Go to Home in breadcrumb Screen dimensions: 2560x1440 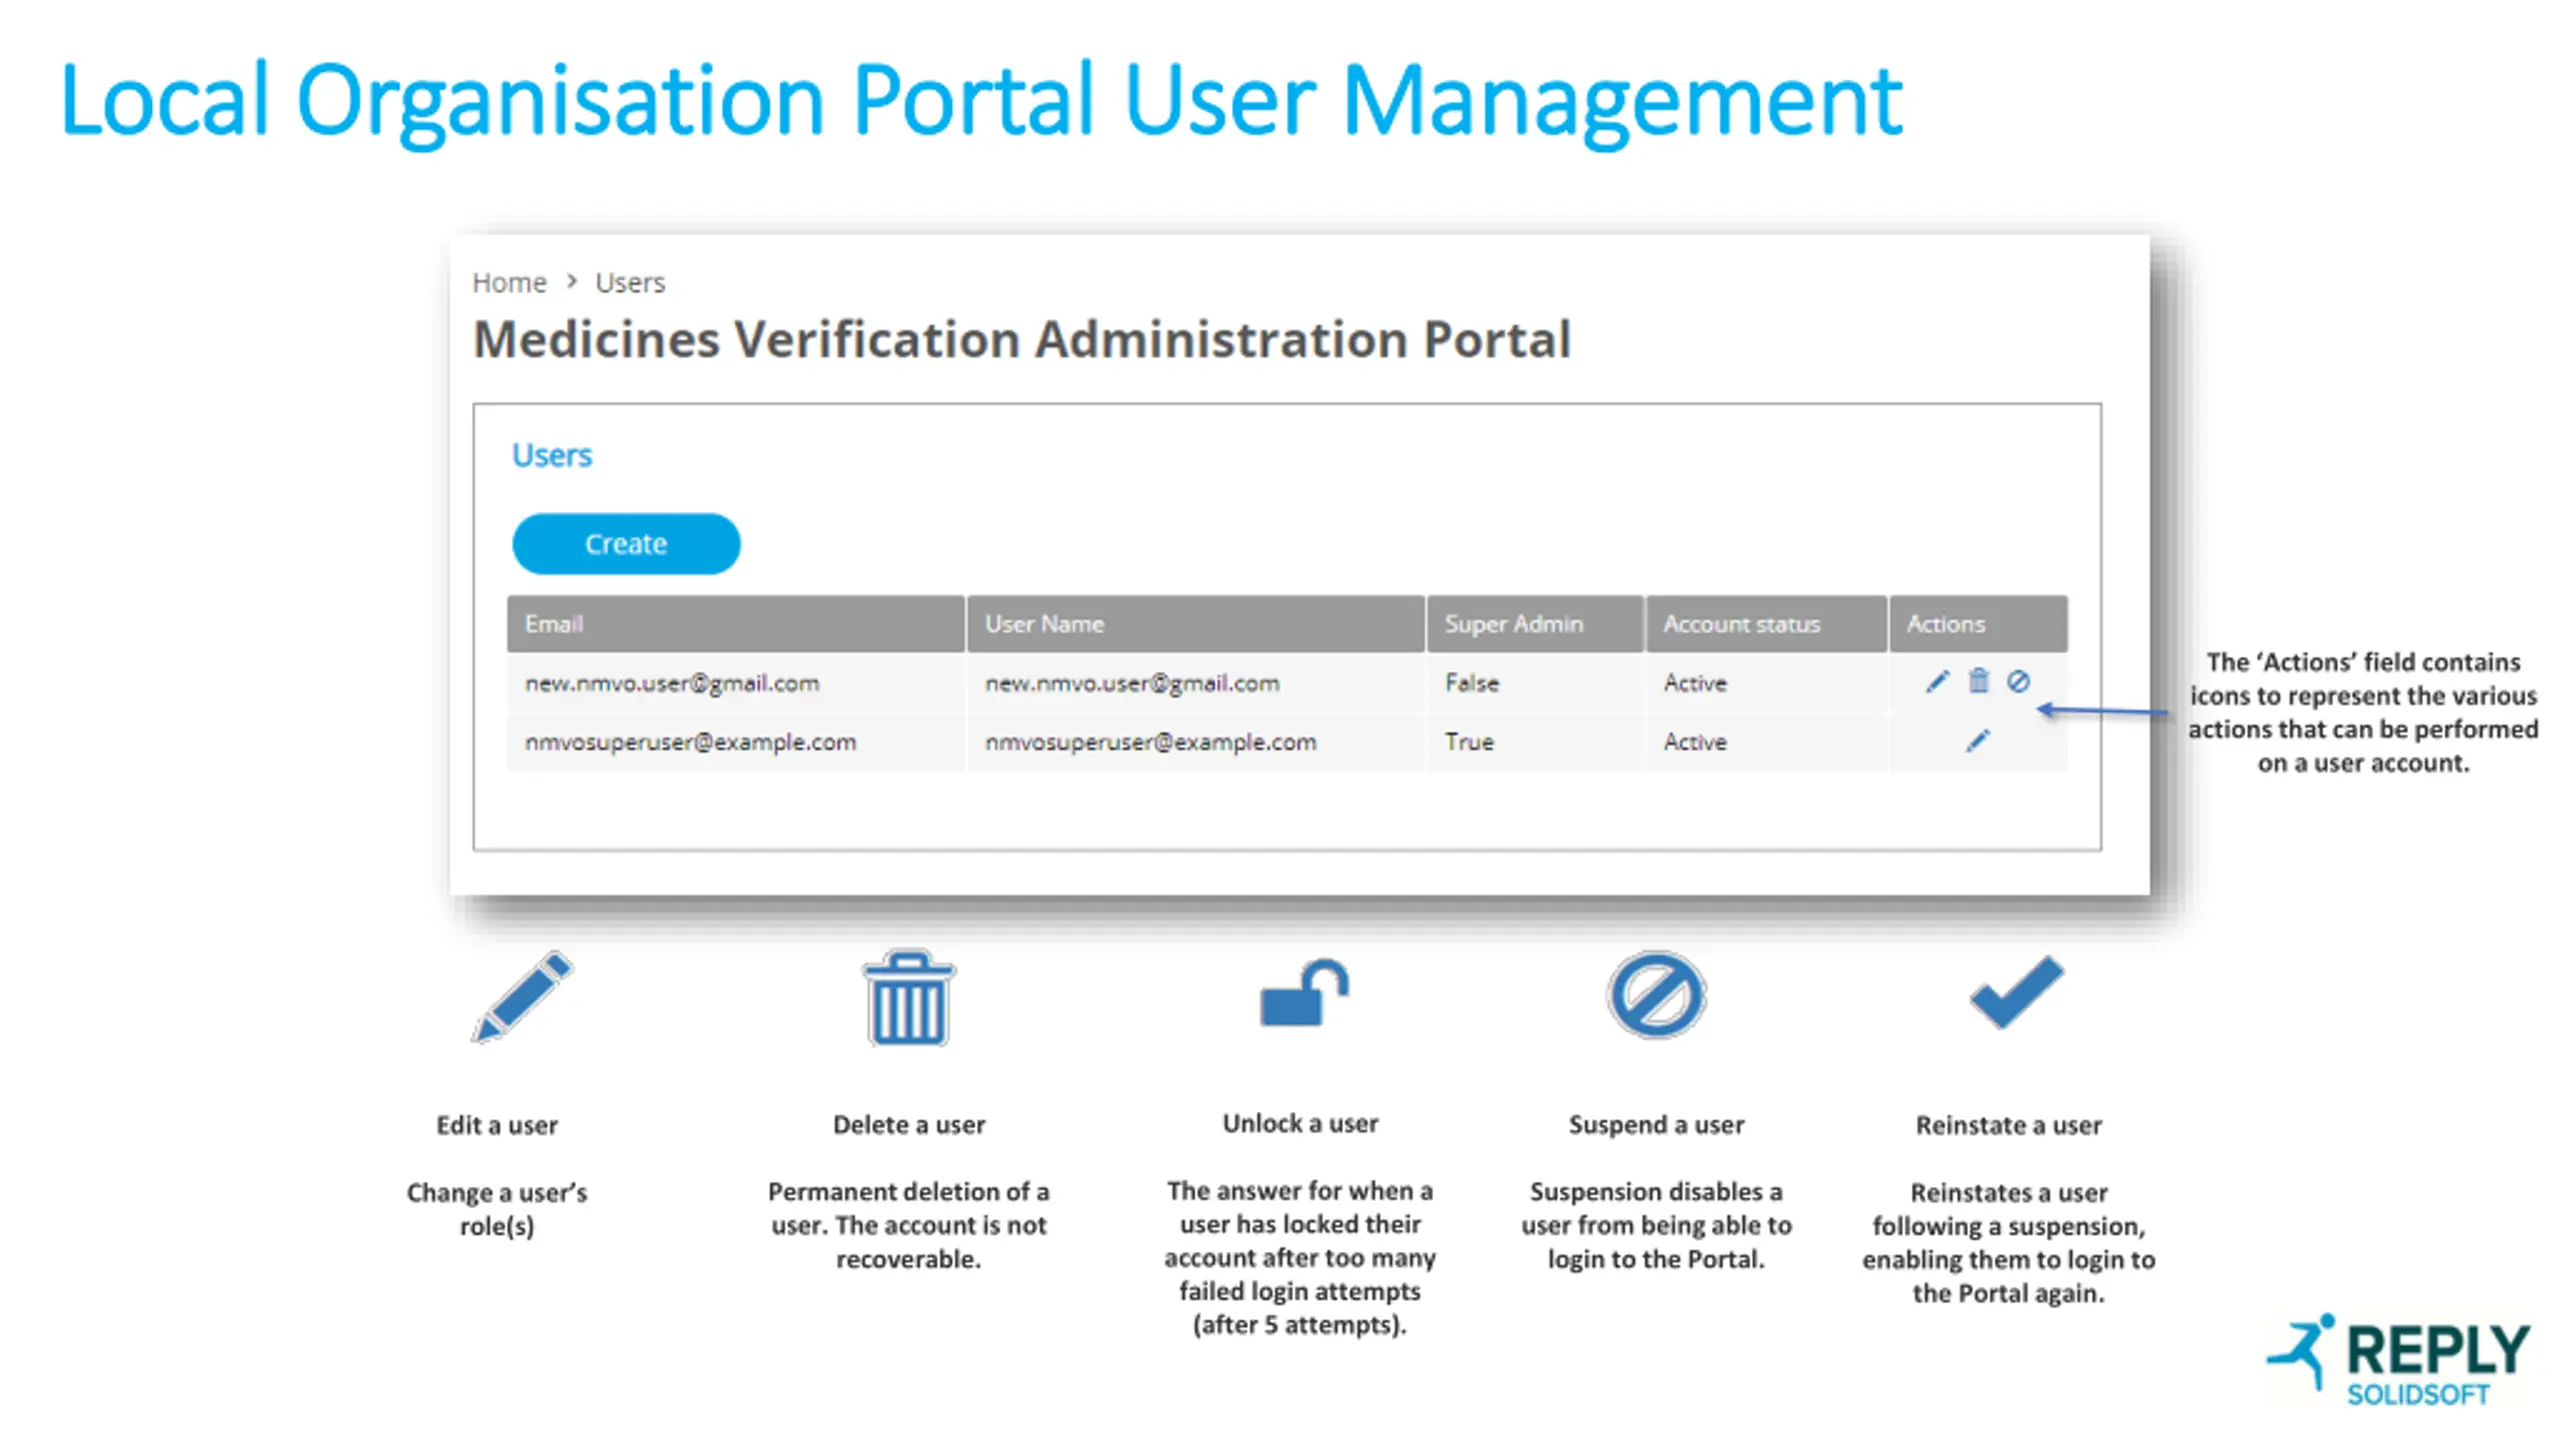509,283
